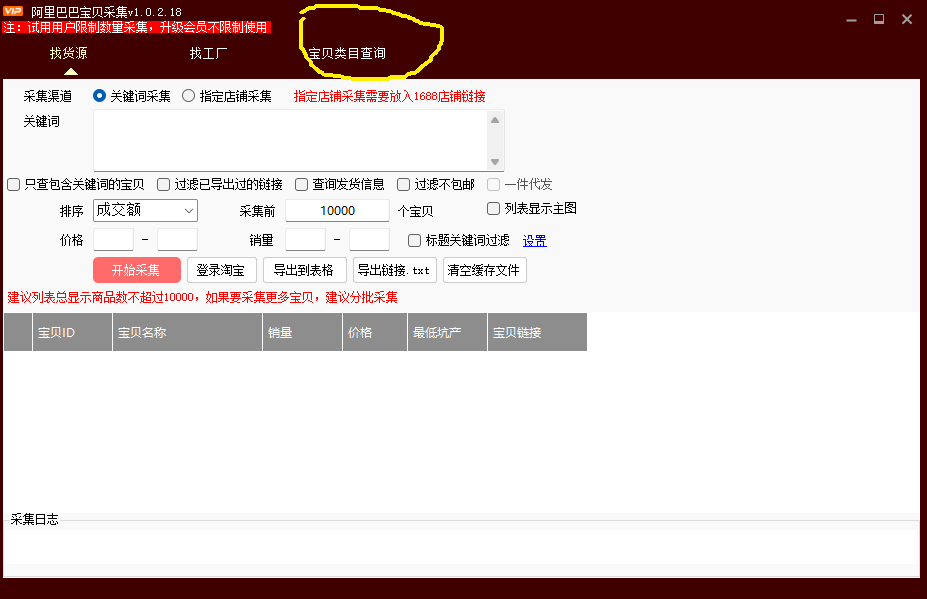Click the minimum 价格 field
927x599 pixels.
114,240
